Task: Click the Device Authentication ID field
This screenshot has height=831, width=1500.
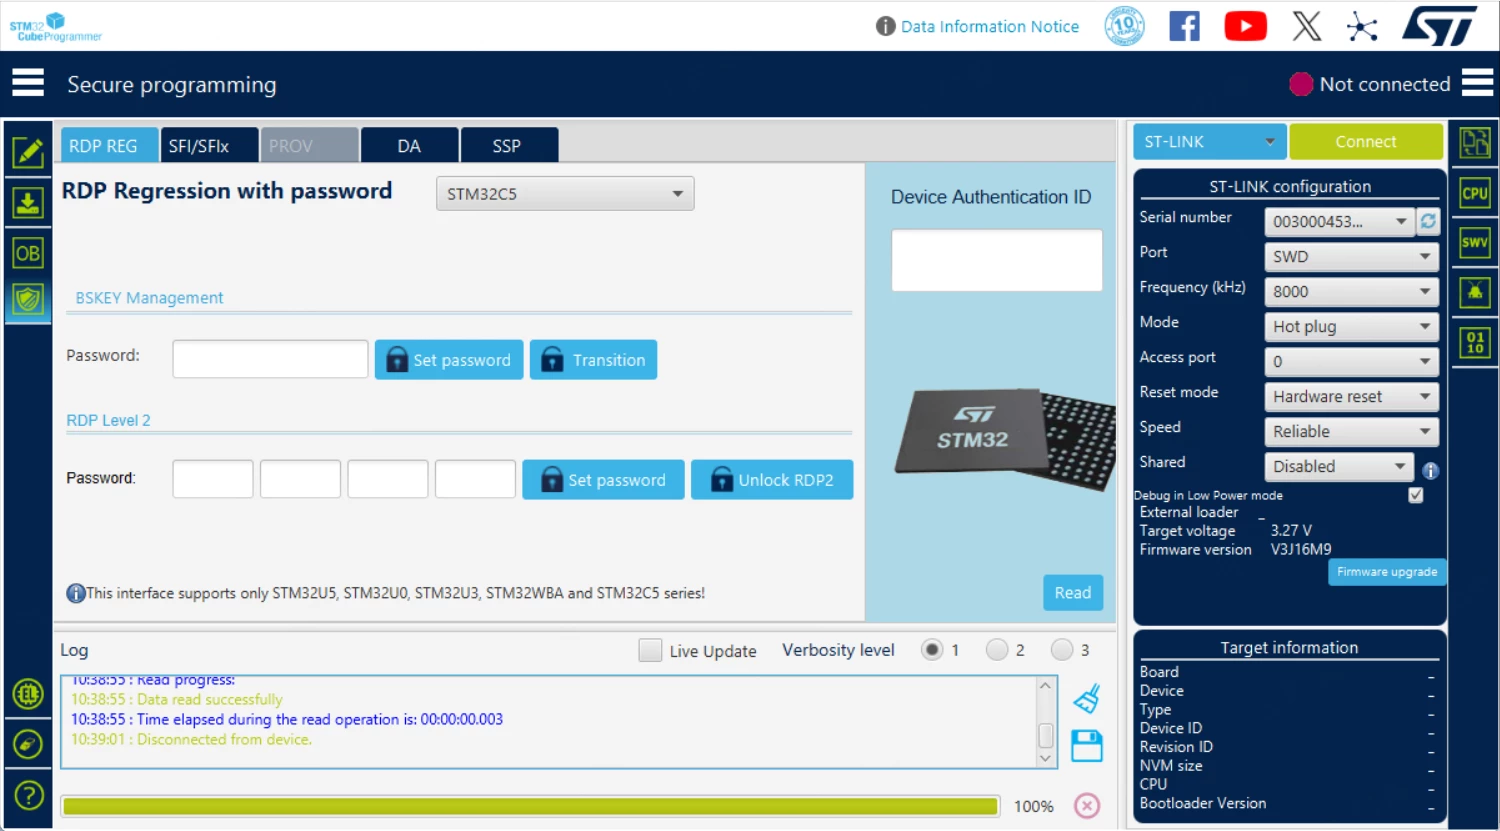Action: click(997, 260)
